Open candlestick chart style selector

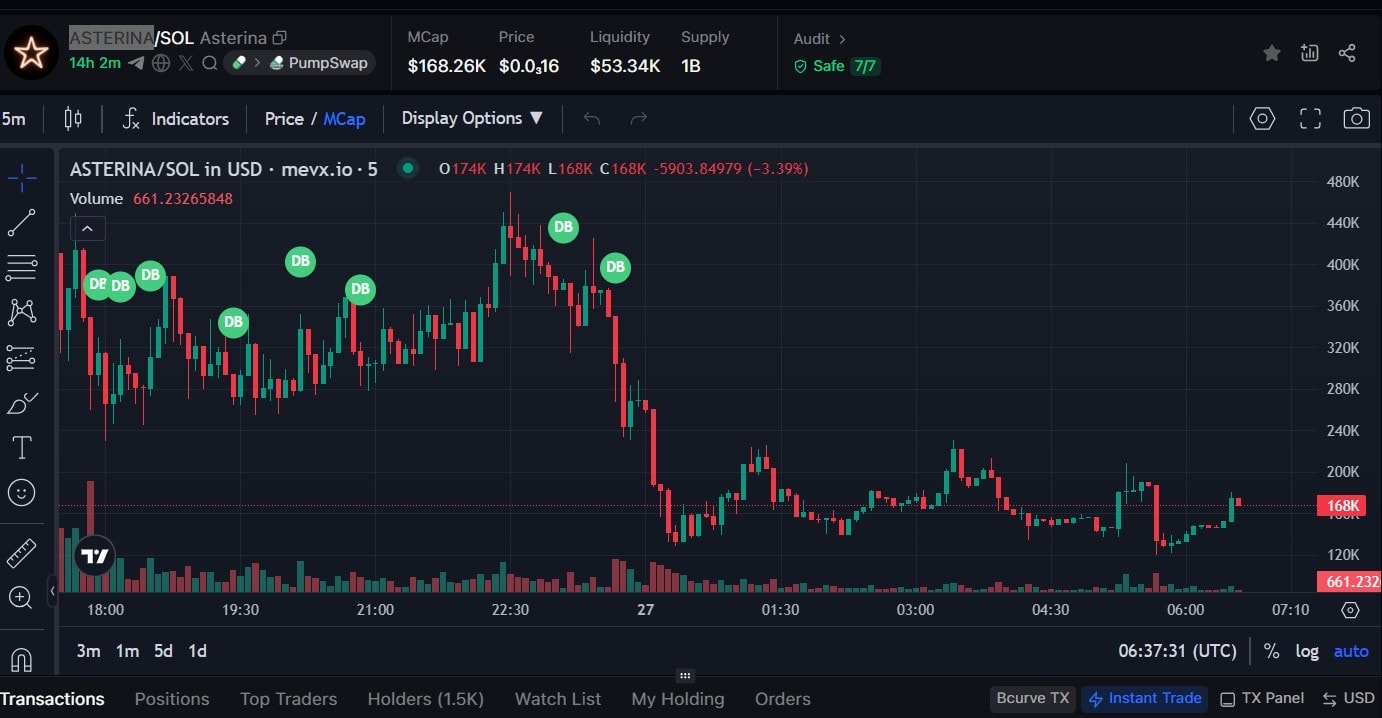(x=73, y=119)
